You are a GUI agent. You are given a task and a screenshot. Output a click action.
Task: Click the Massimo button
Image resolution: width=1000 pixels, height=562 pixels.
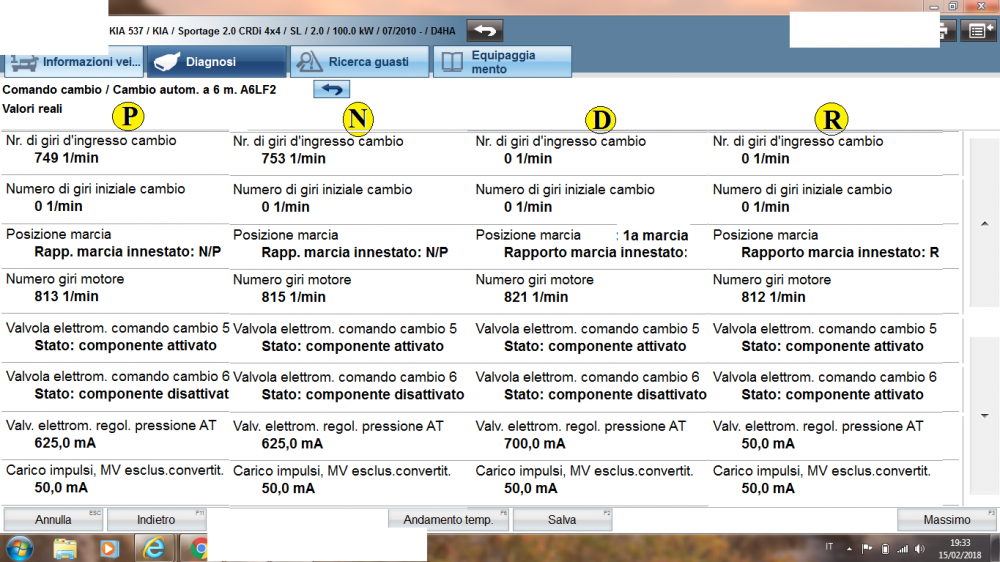point(946,520)
